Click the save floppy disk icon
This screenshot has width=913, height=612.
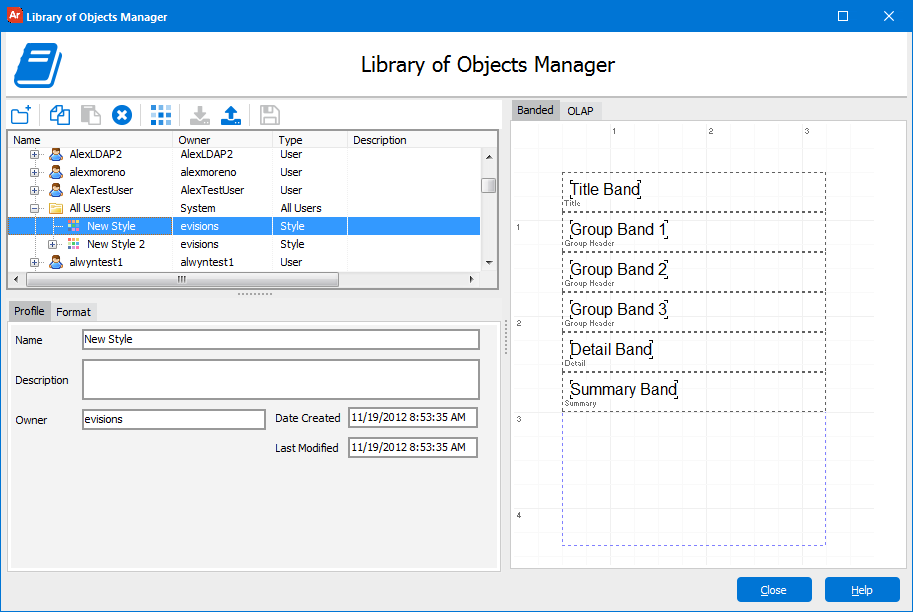(270, 115)
